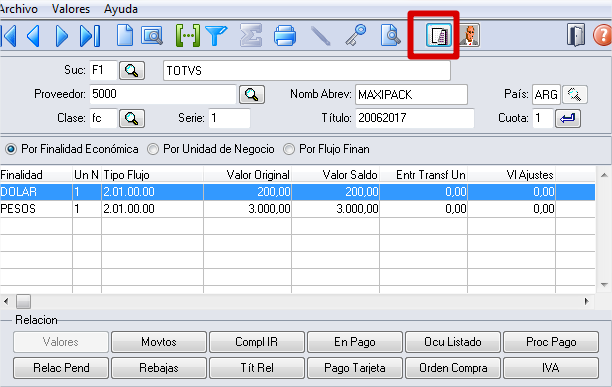The height and width of the screenshot is (387, 612).
Task: Click the document report toolbar icon
Action: 438,36
